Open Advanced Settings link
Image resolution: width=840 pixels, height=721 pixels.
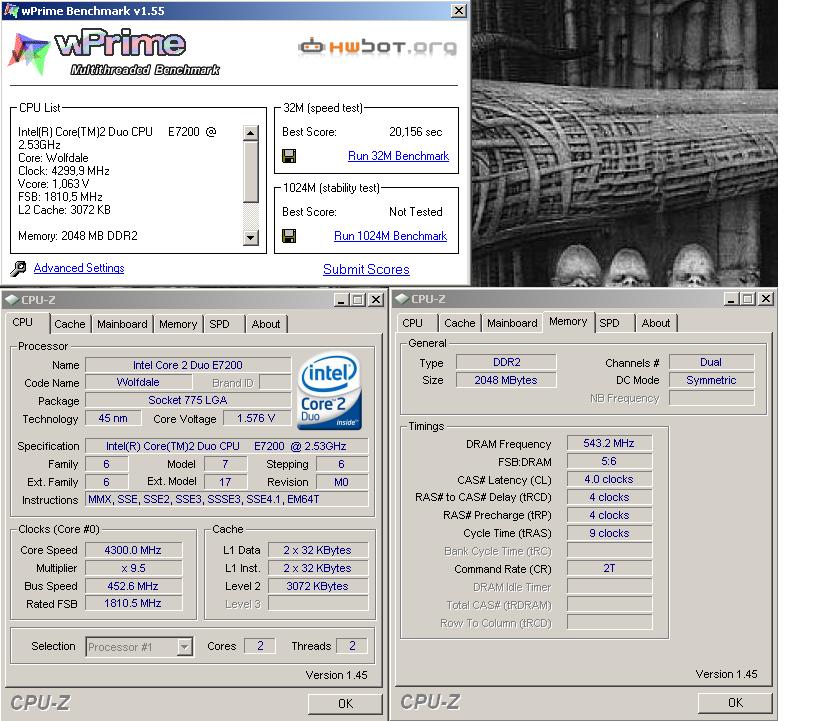pyautogui.click(x=79, y=268)
